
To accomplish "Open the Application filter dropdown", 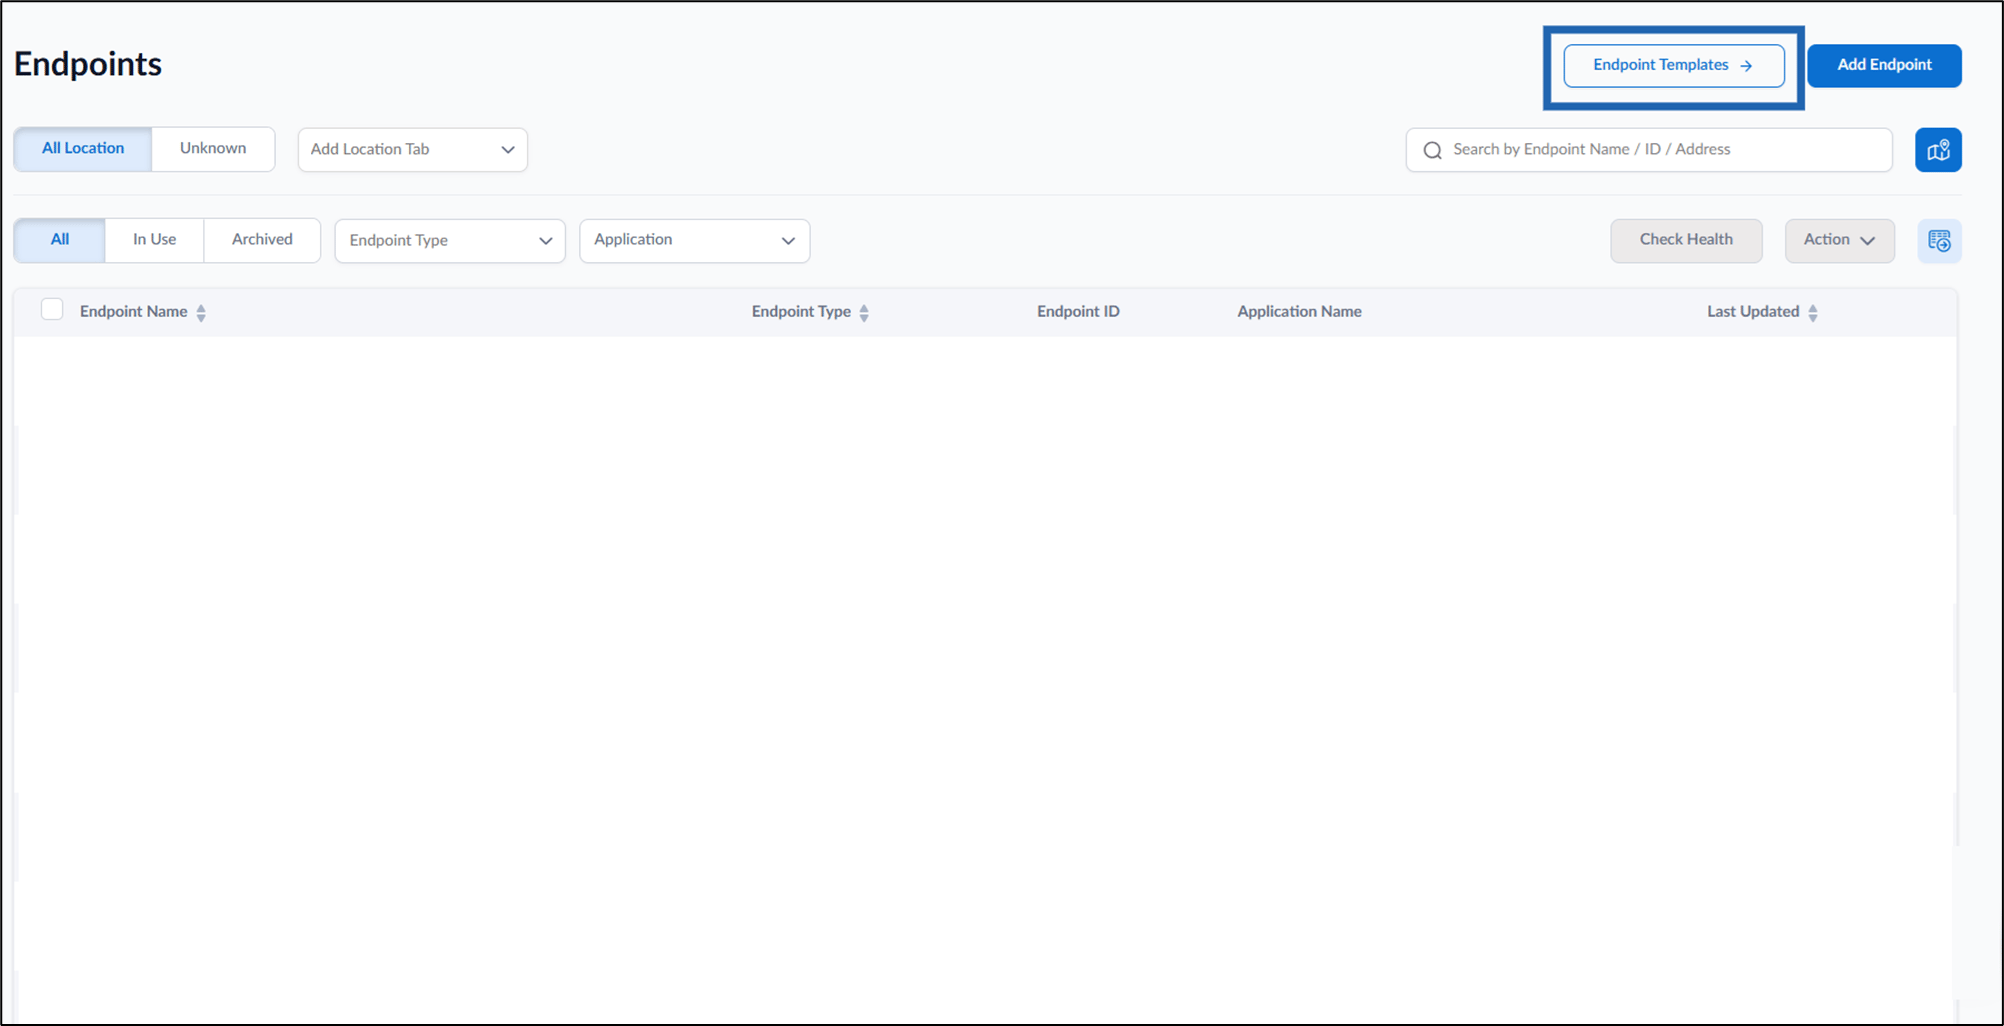I will tap(694, 241).
